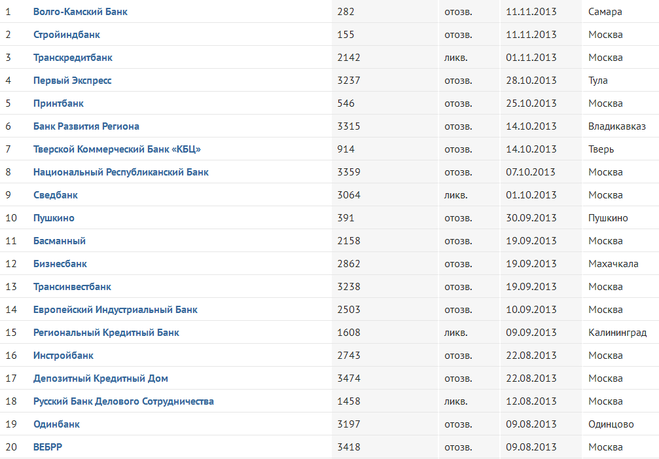Click row number 14

tap(11, 310)
